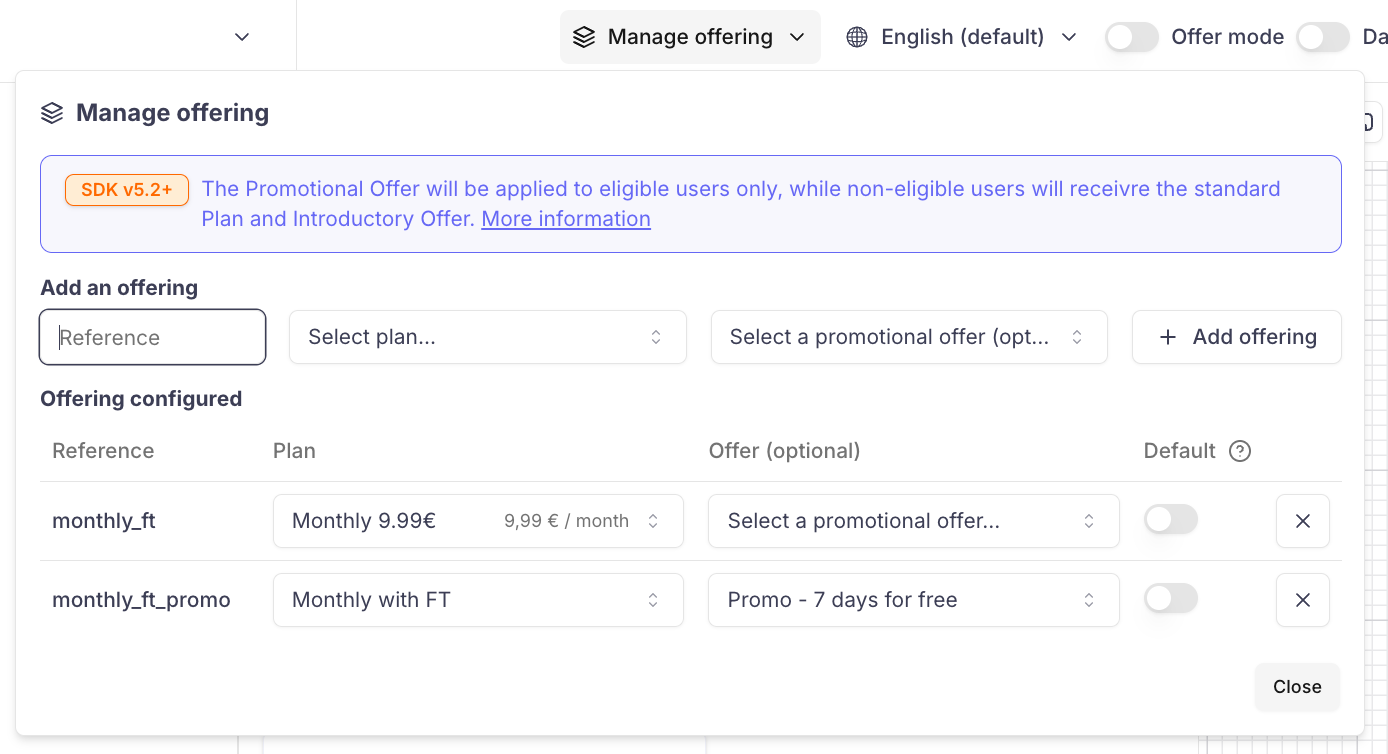The image size is (1388, 754).
Task: Click the Default help question mark icon
Action: click(x=1240, y=451)
